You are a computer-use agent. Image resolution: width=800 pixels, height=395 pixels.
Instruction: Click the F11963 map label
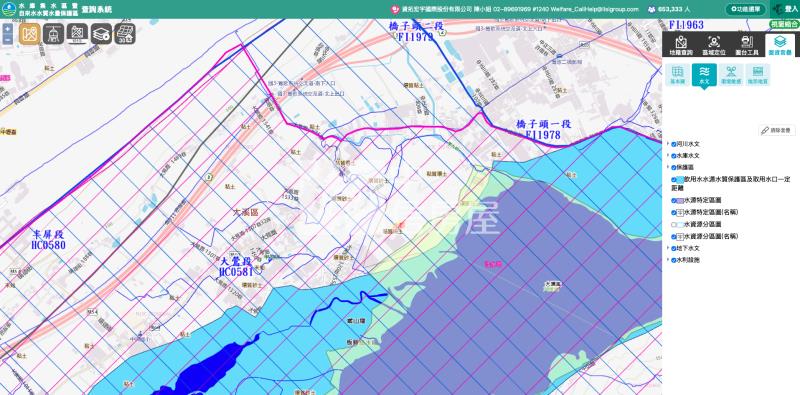pyautogui.click(x=686, y=24)
